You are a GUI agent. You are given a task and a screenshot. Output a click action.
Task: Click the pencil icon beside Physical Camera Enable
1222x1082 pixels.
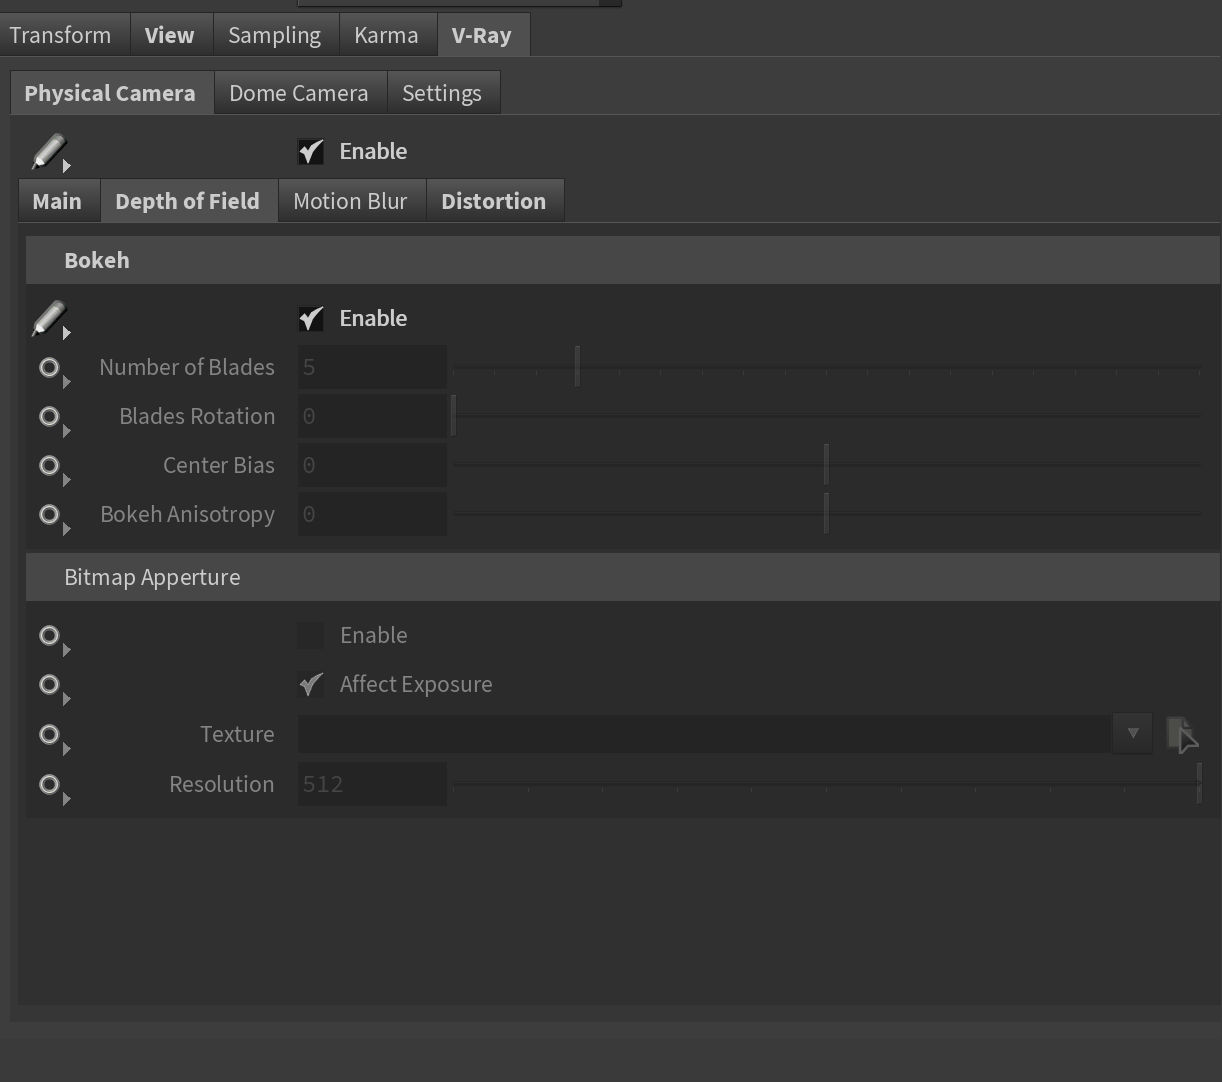pos(48,151)
